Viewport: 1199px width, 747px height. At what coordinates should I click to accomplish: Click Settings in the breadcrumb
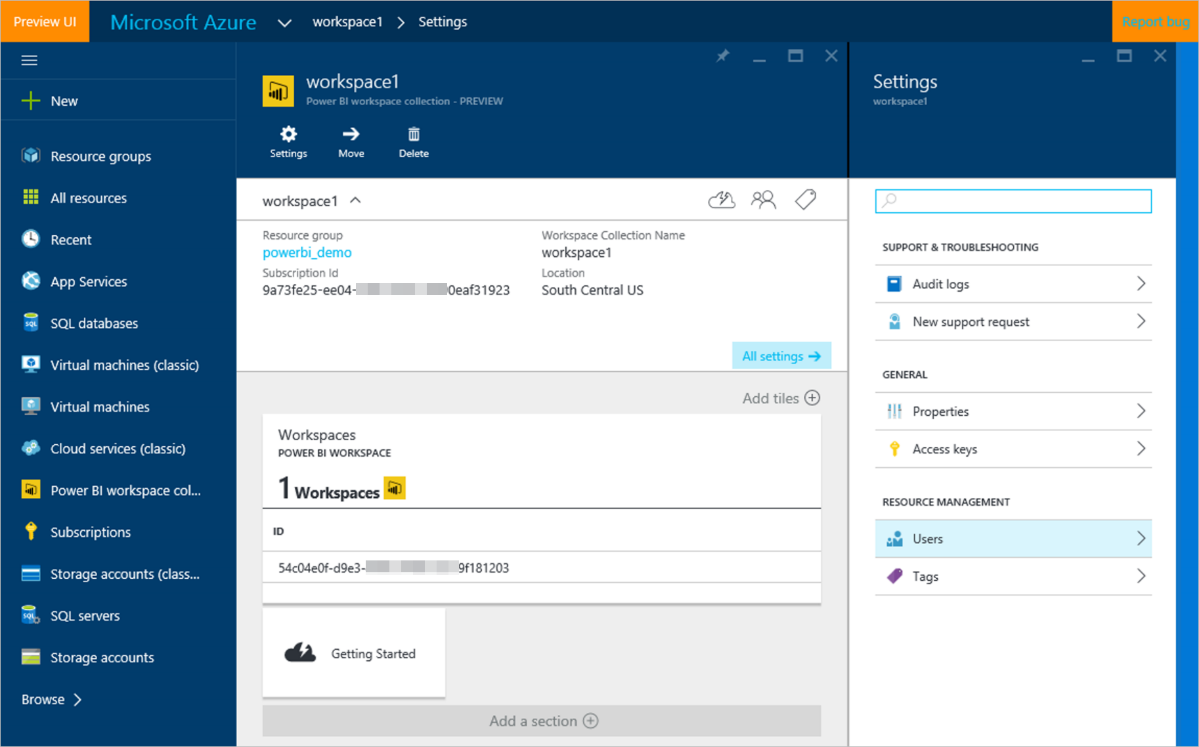(x=443, y=21)
